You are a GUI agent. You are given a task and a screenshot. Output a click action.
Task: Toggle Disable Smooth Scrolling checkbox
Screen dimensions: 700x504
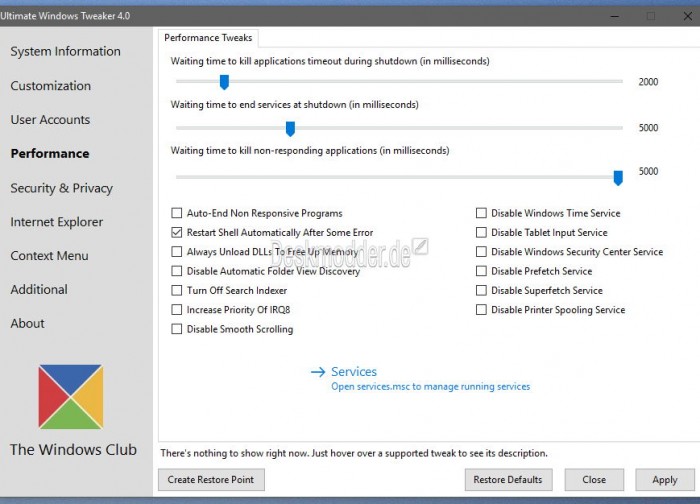pos(177,329)
